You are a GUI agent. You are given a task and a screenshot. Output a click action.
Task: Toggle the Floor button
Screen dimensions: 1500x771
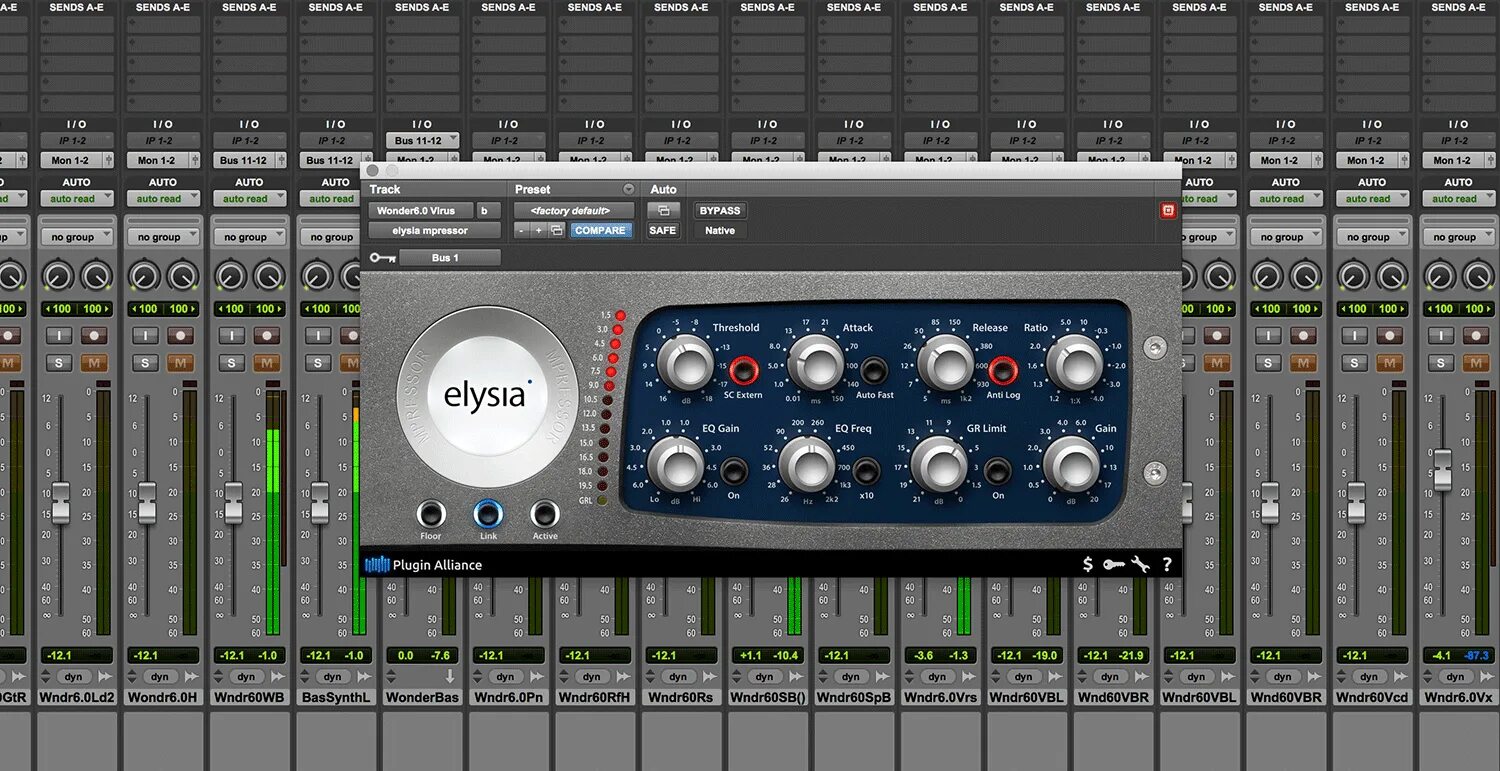point(431,514)
